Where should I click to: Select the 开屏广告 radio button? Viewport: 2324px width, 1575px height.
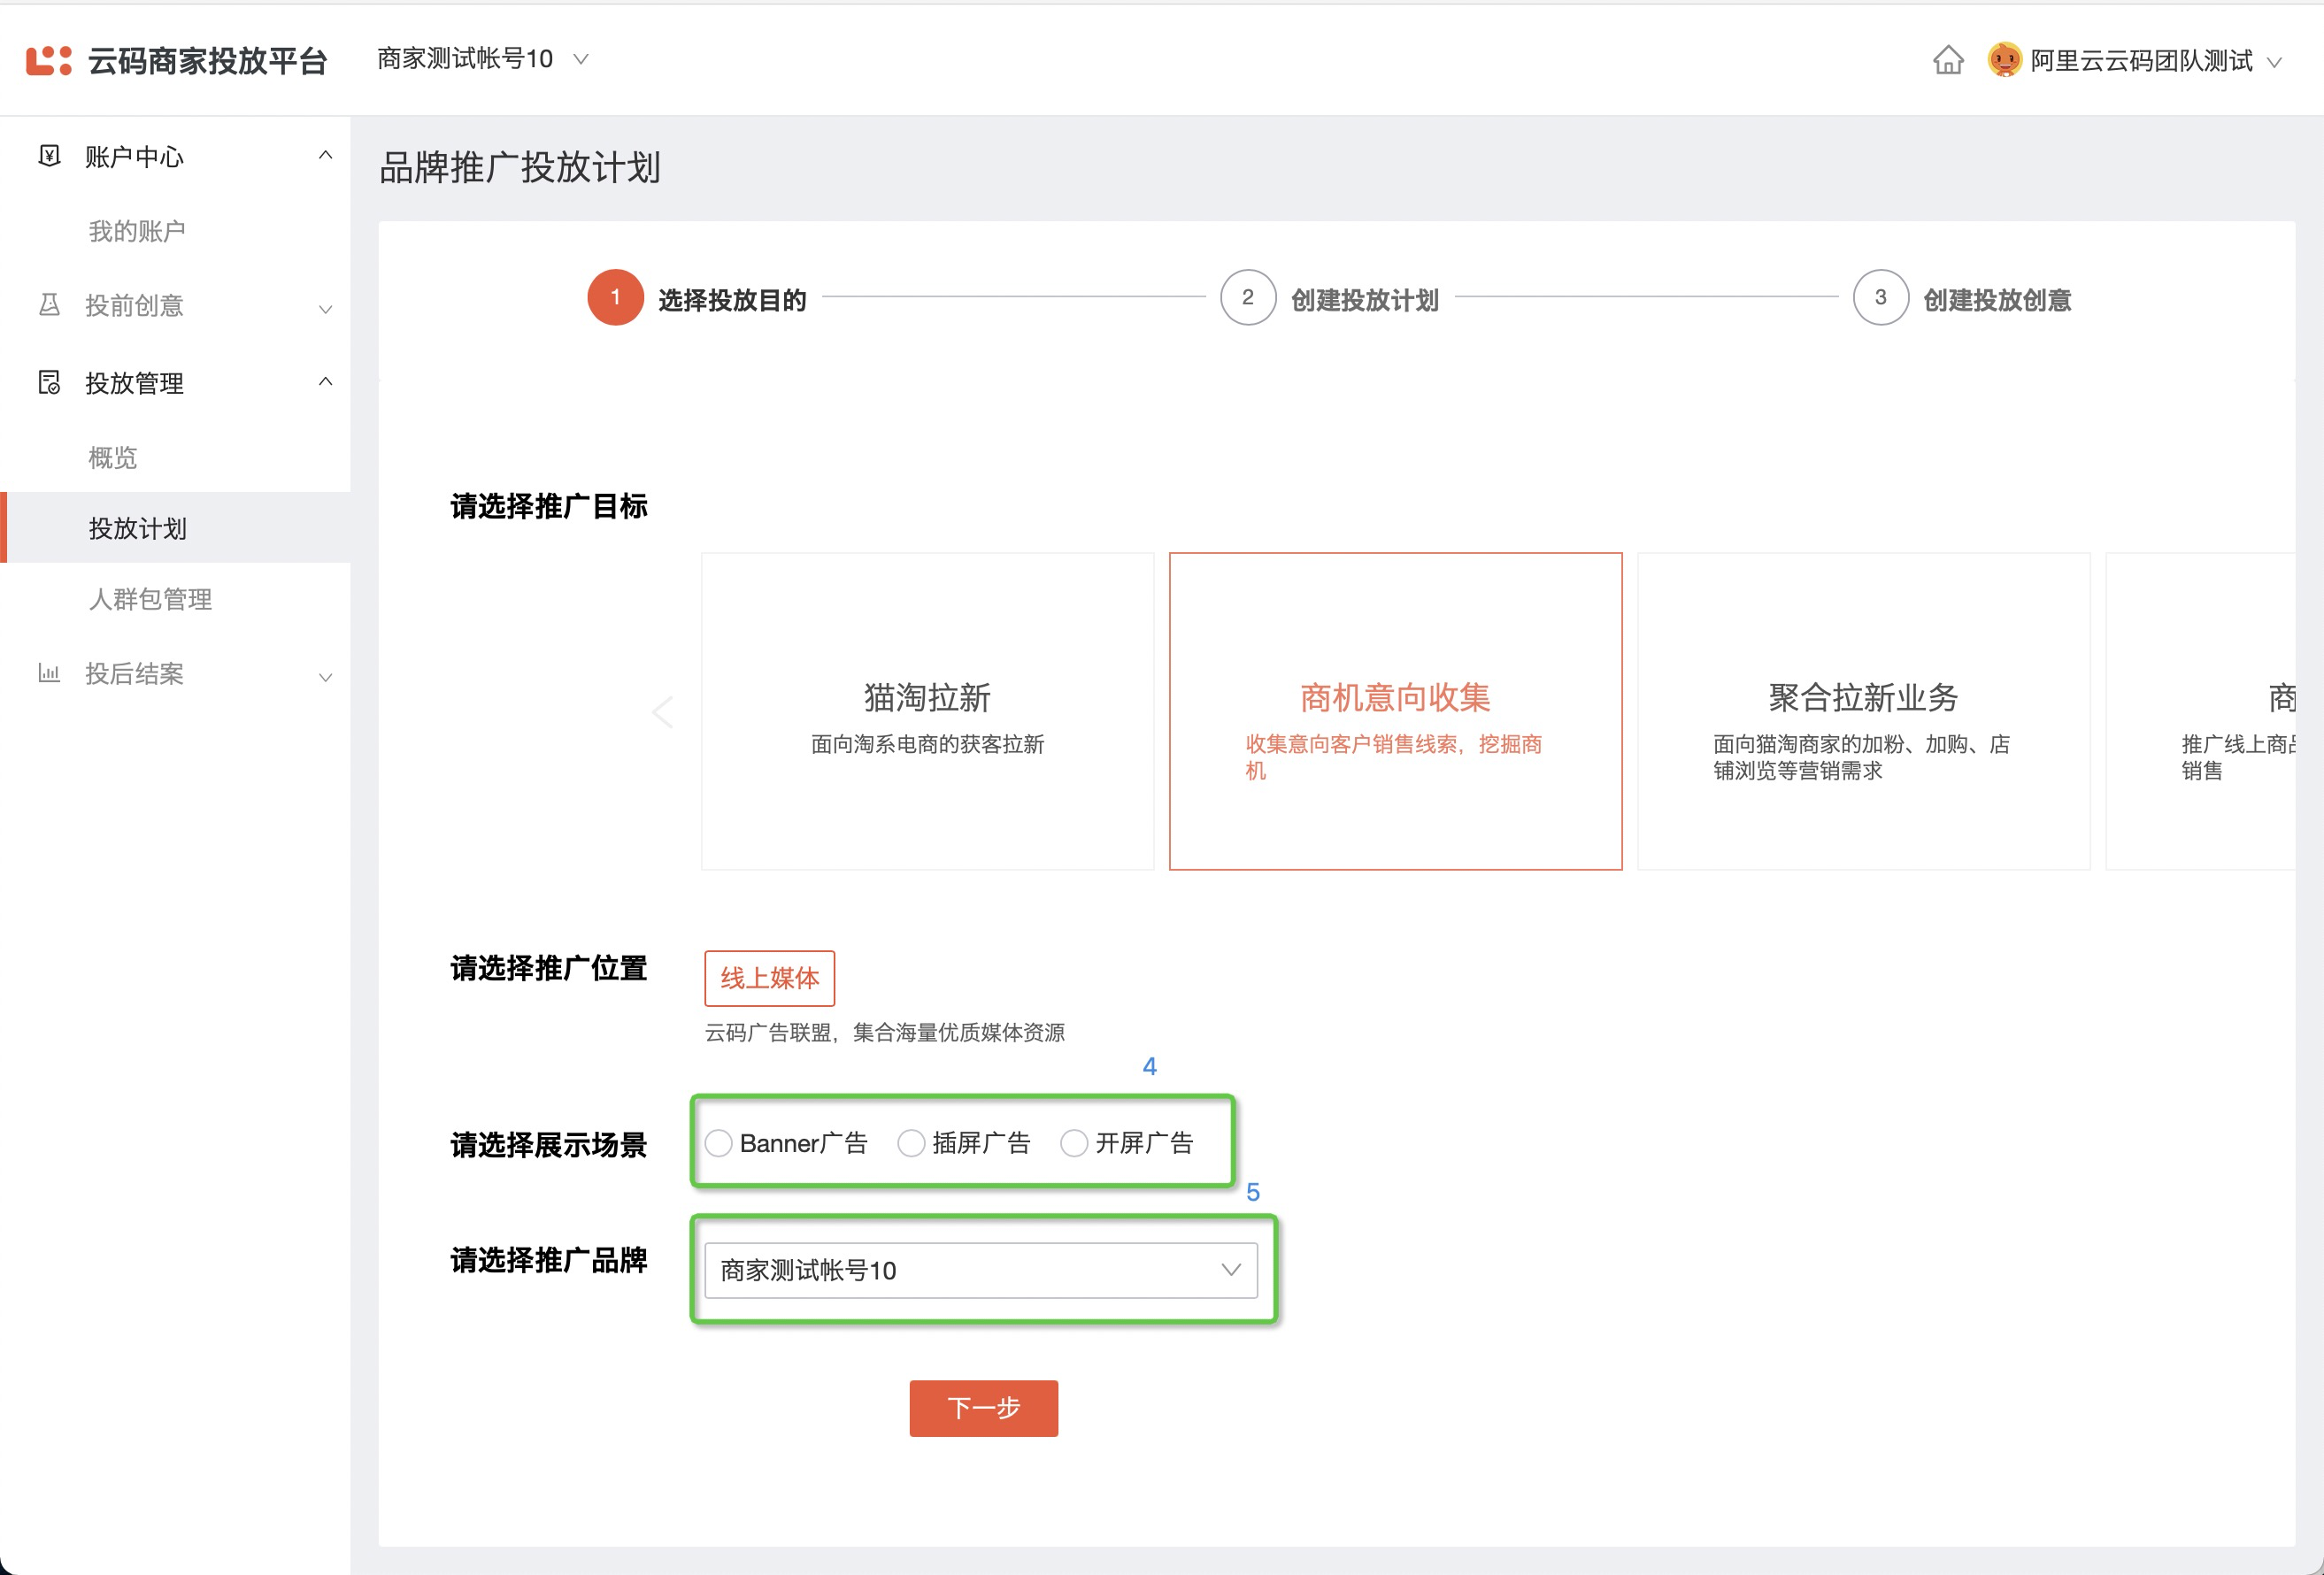(1074, 1143)
